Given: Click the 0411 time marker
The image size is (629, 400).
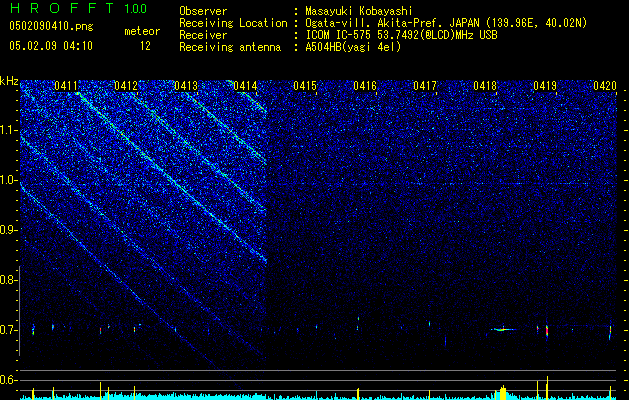Looking at the screenshot, I should point(66,86).
